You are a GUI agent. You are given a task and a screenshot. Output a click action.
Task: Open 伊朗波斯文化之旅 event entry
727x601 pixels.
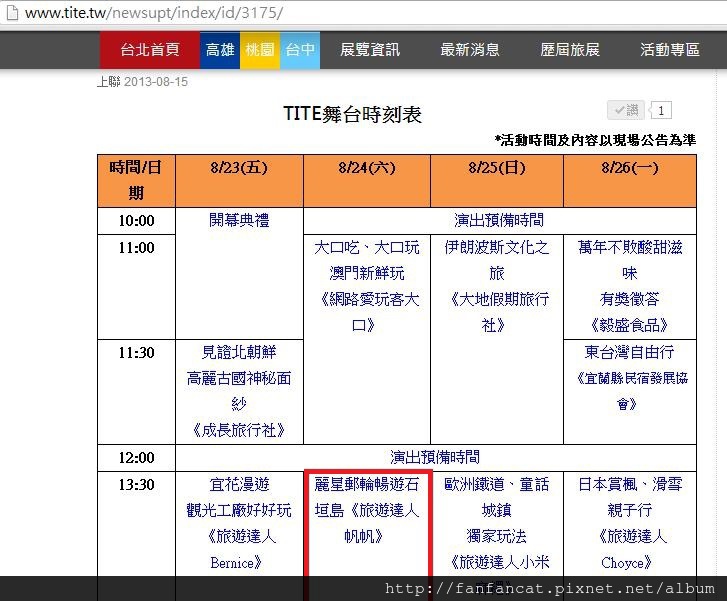[497, 286]
